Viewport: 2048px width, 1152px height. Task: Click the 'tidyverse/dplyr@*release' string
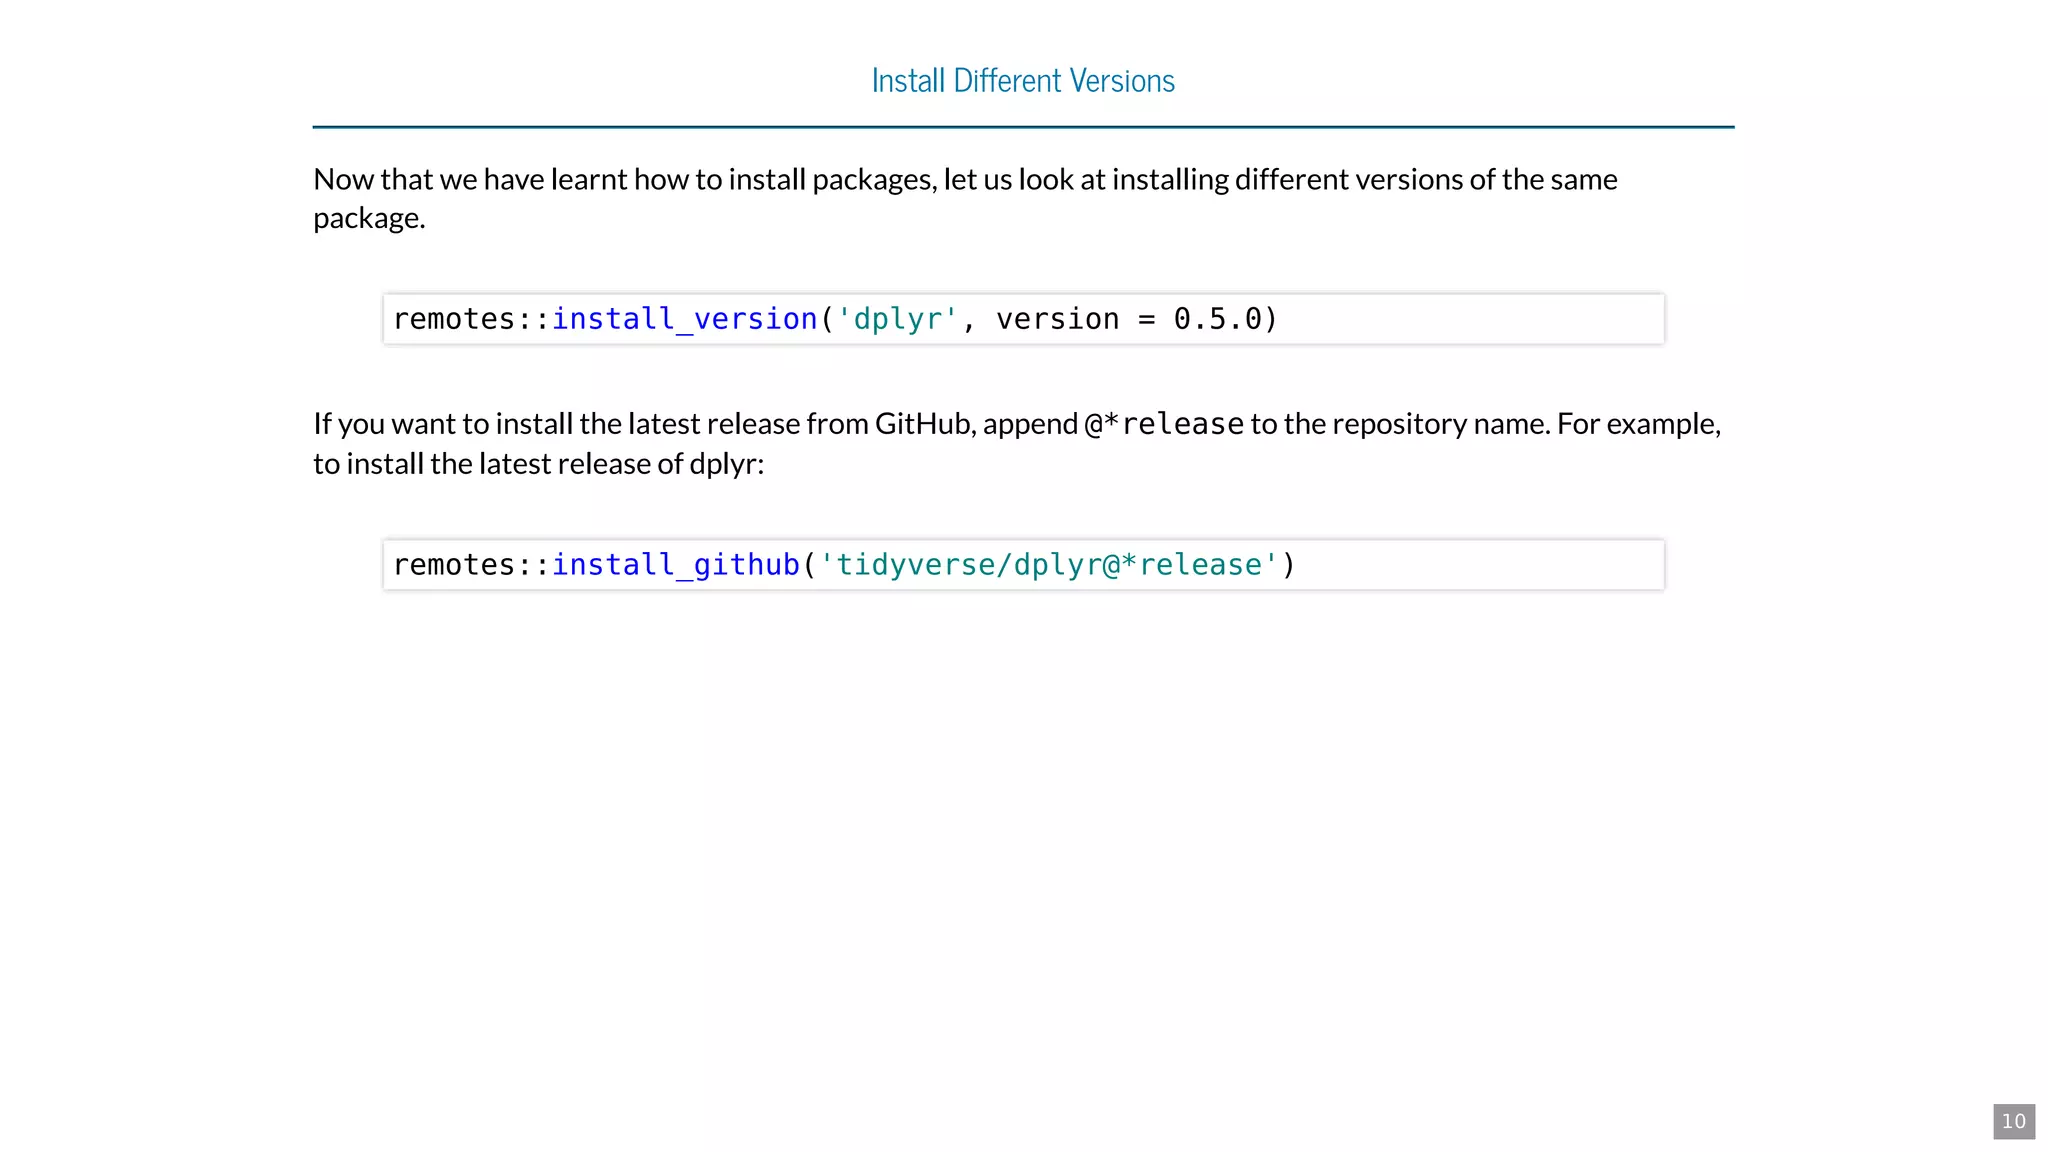(1048, 565)
